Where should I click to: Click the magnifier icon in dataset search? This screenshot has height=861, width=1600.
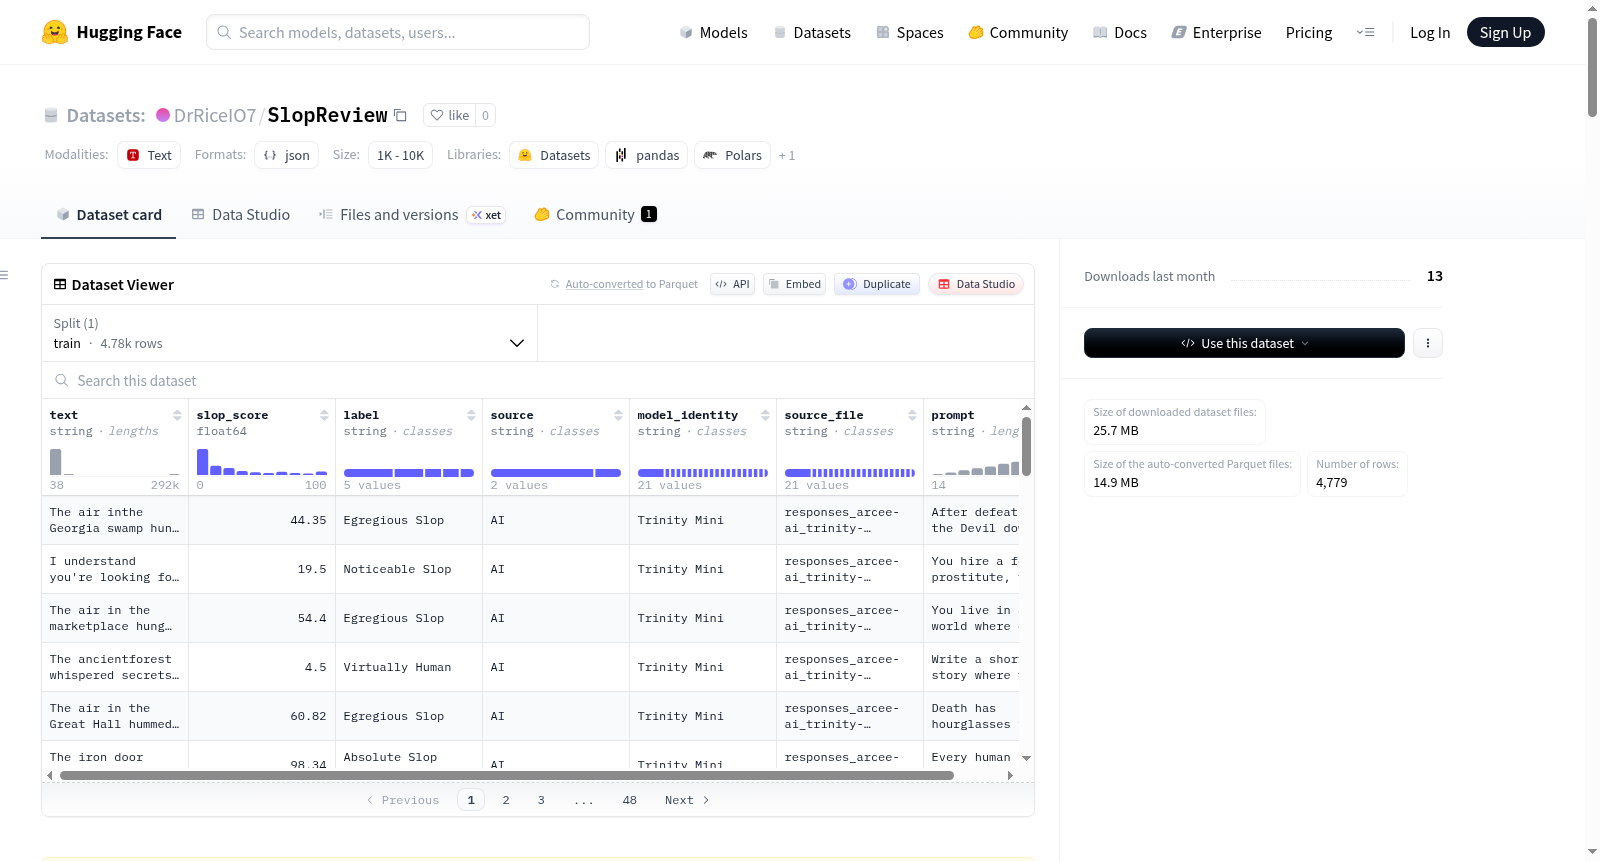tap(62, 380)
